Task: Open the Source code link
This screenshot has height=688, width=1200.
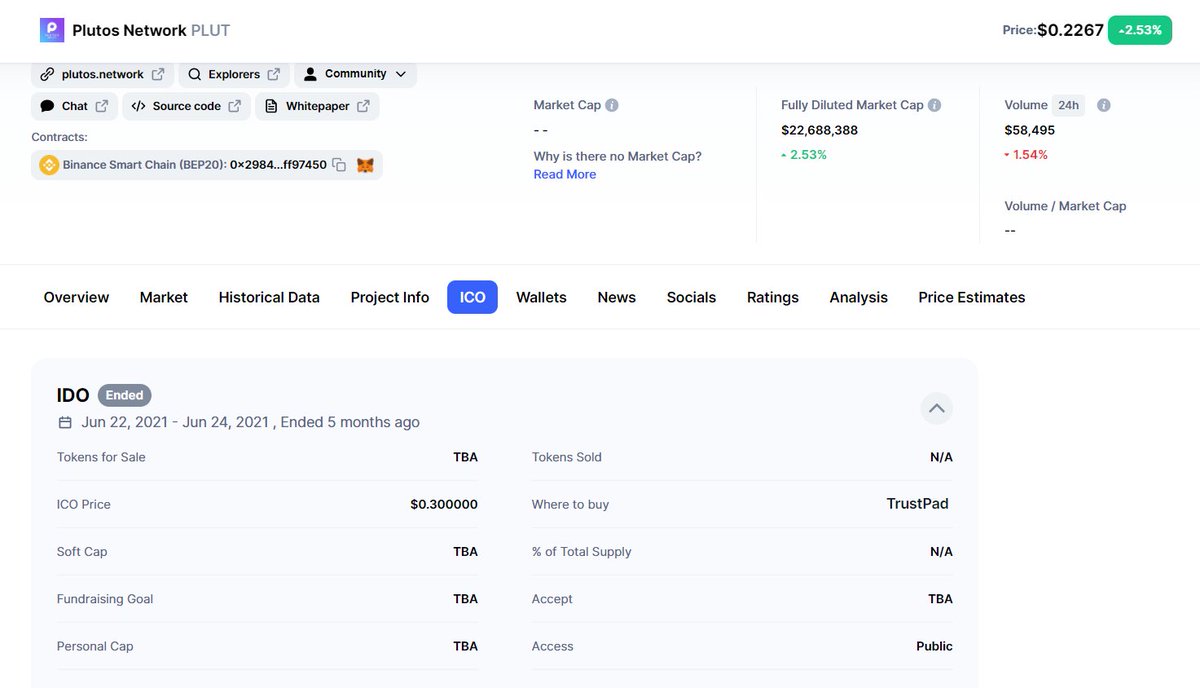Action: (x=186, y=106)
